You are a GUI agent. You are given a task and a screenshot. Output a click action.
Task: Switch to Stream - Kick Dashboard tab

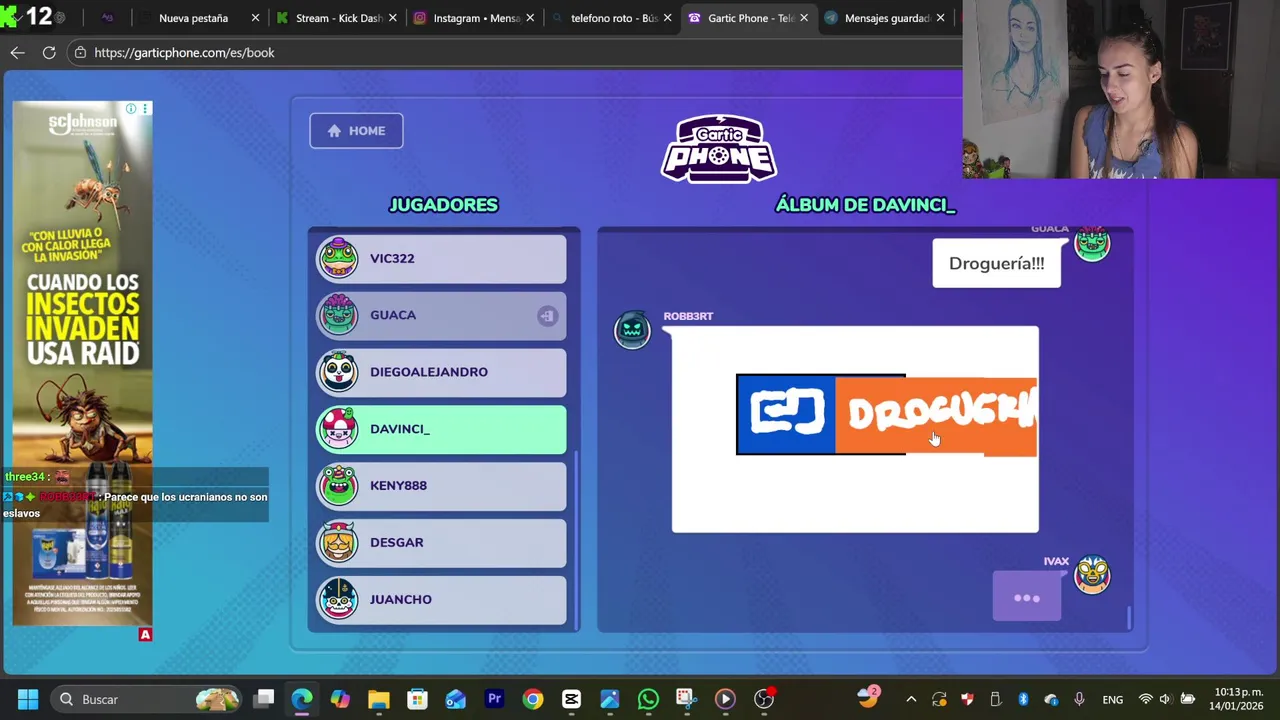point(338,18)
